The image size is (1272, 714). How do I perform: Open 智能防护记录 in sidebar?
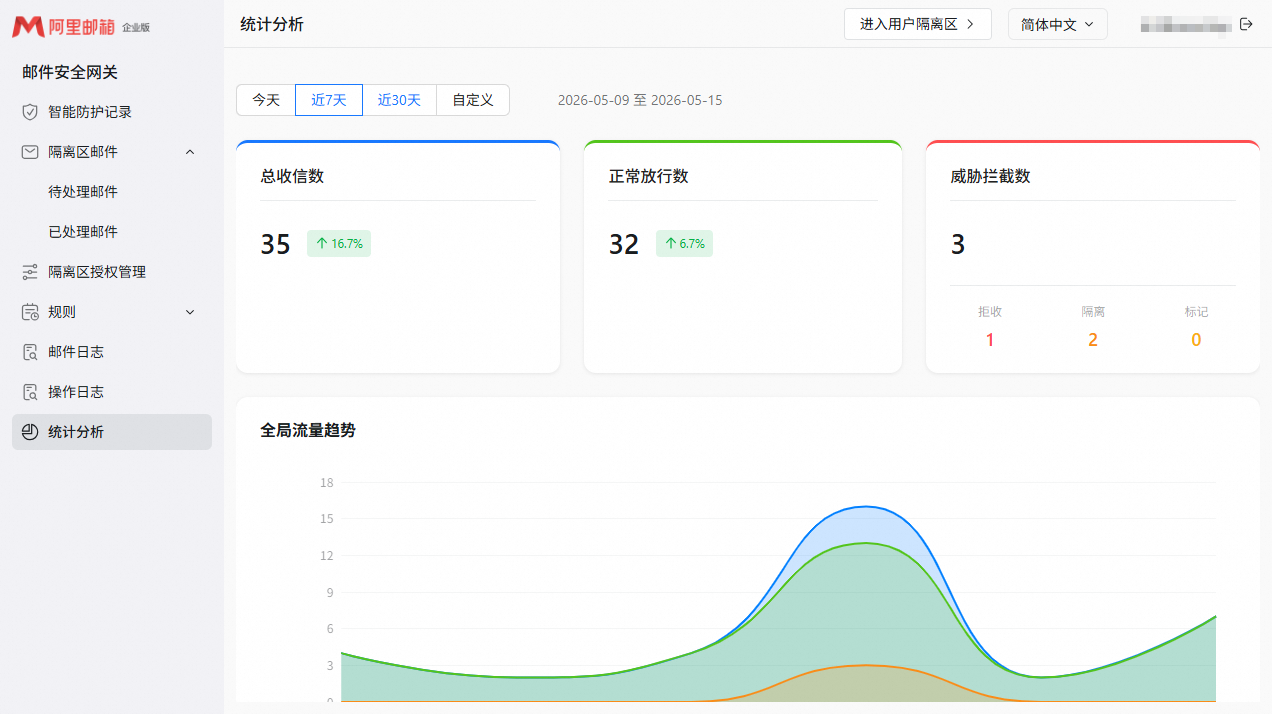point(112,112)
